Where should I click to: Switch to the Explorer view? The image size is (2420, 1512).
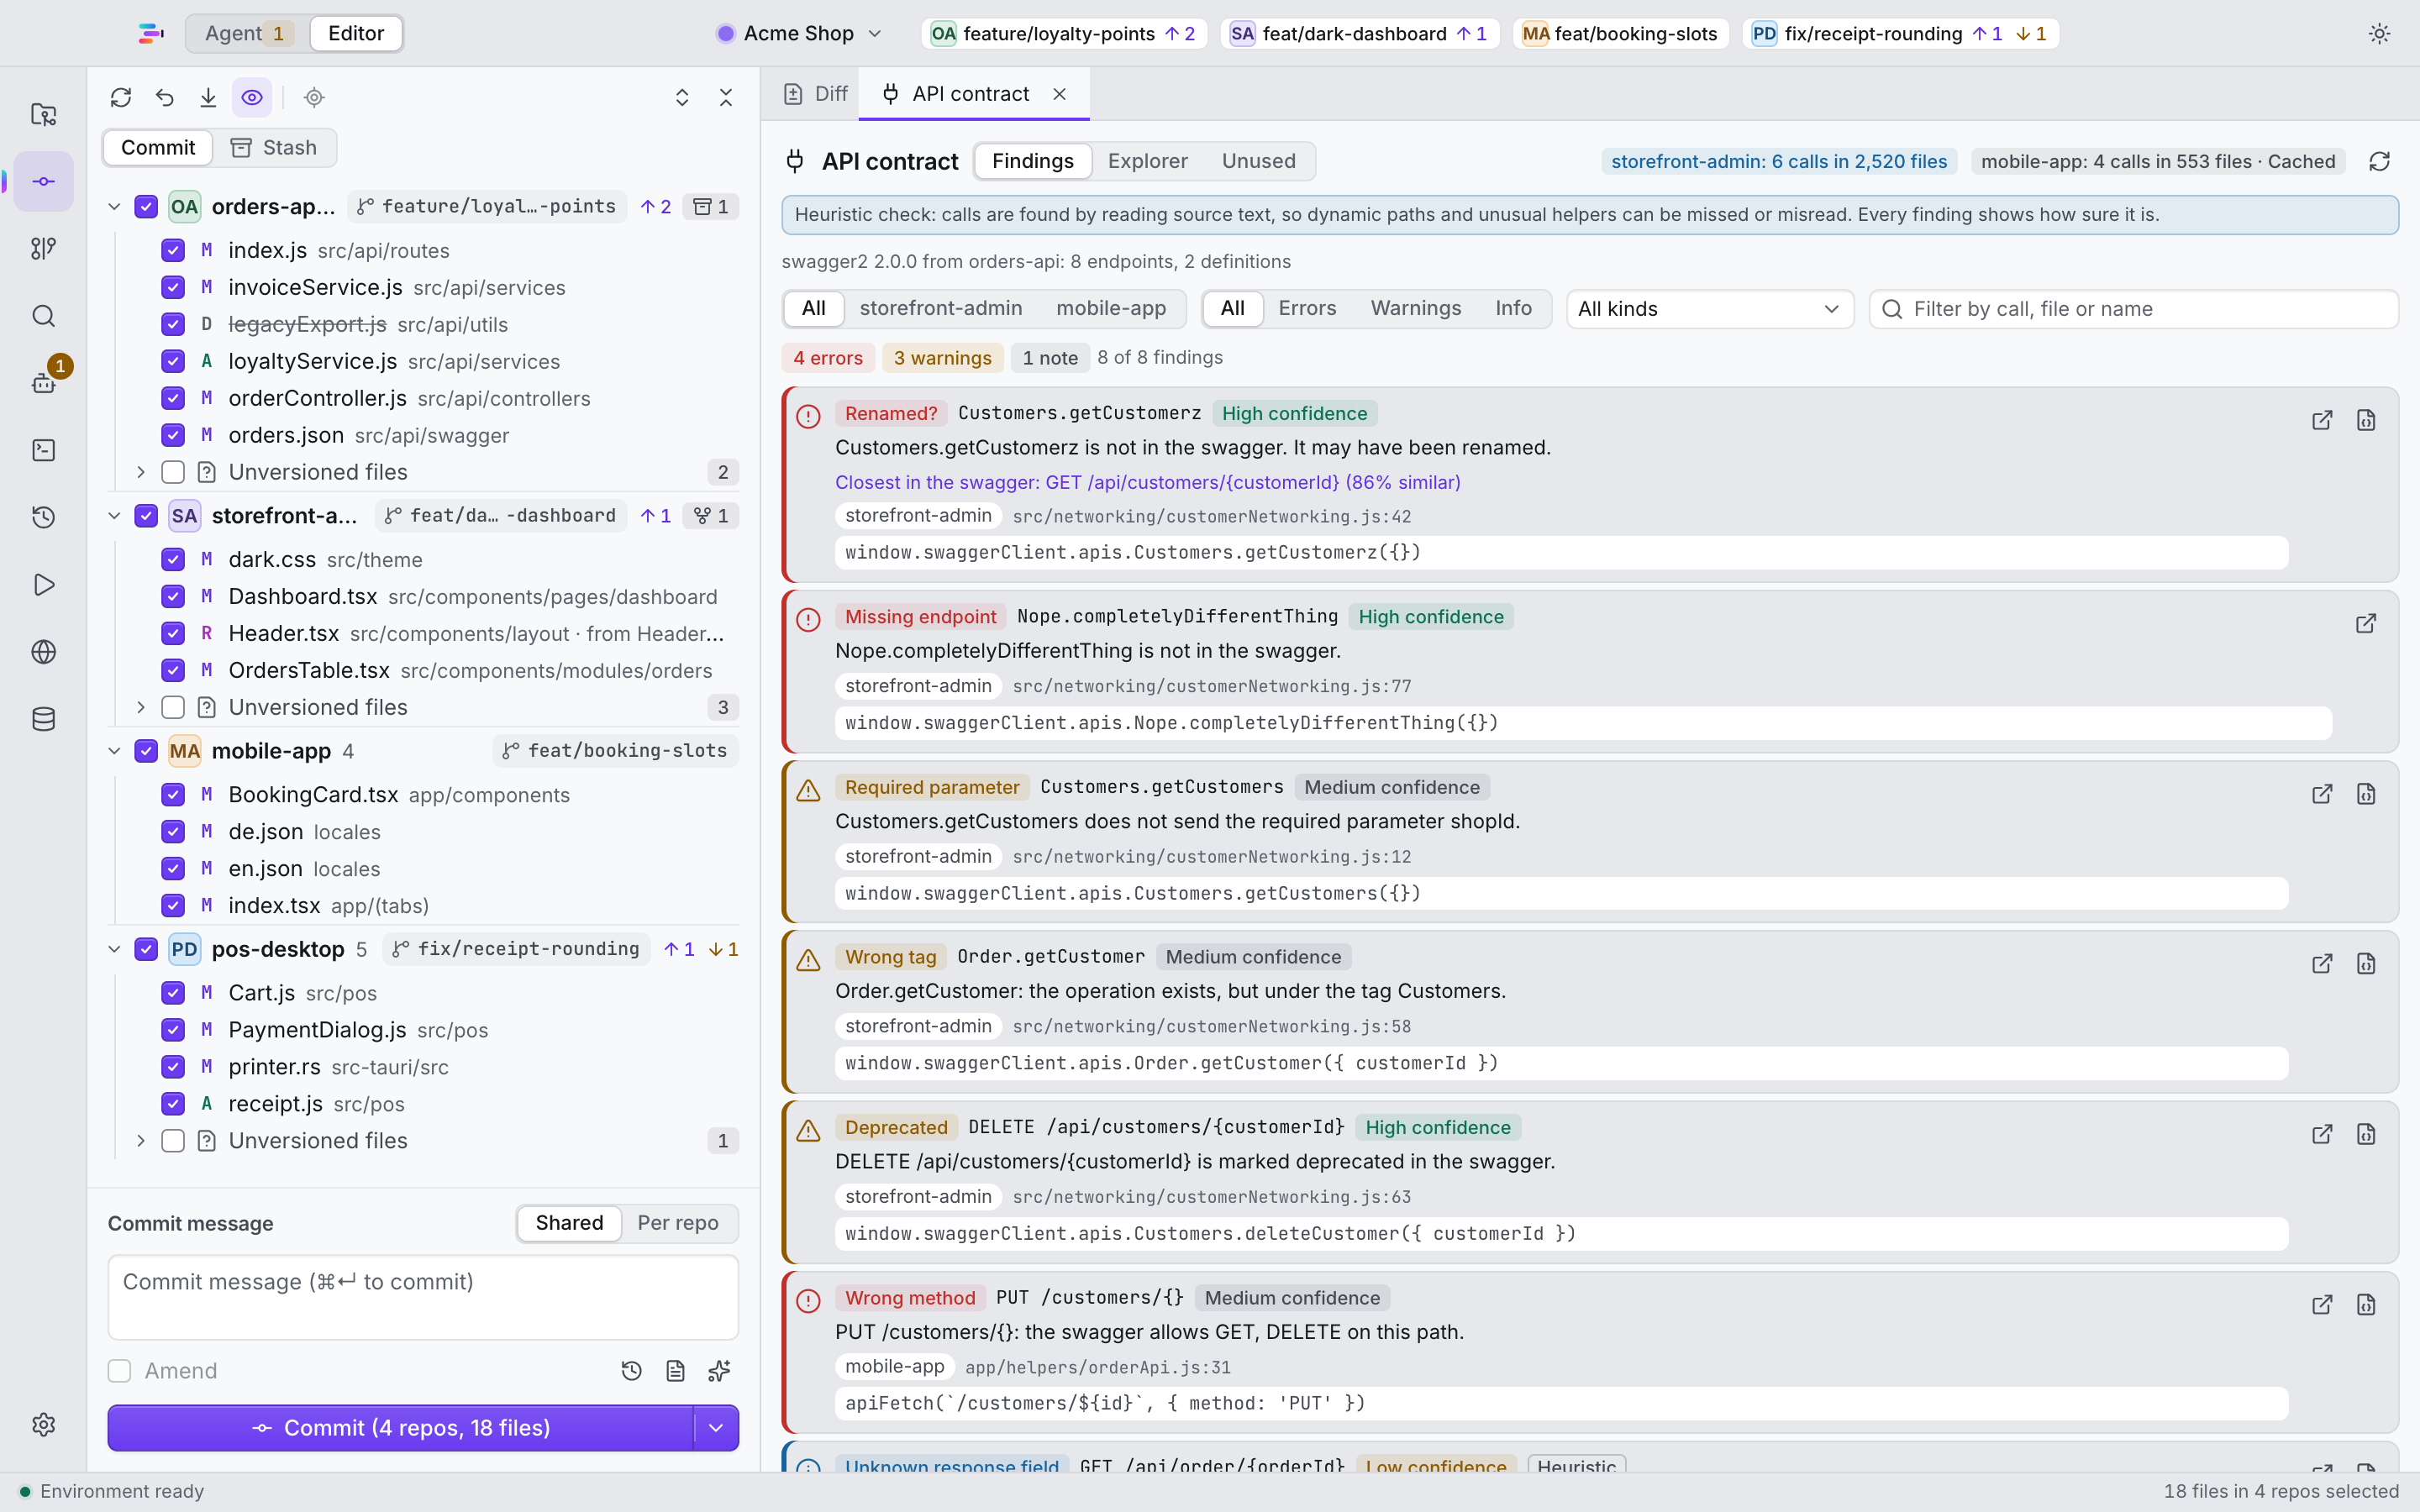point(1147,161)
